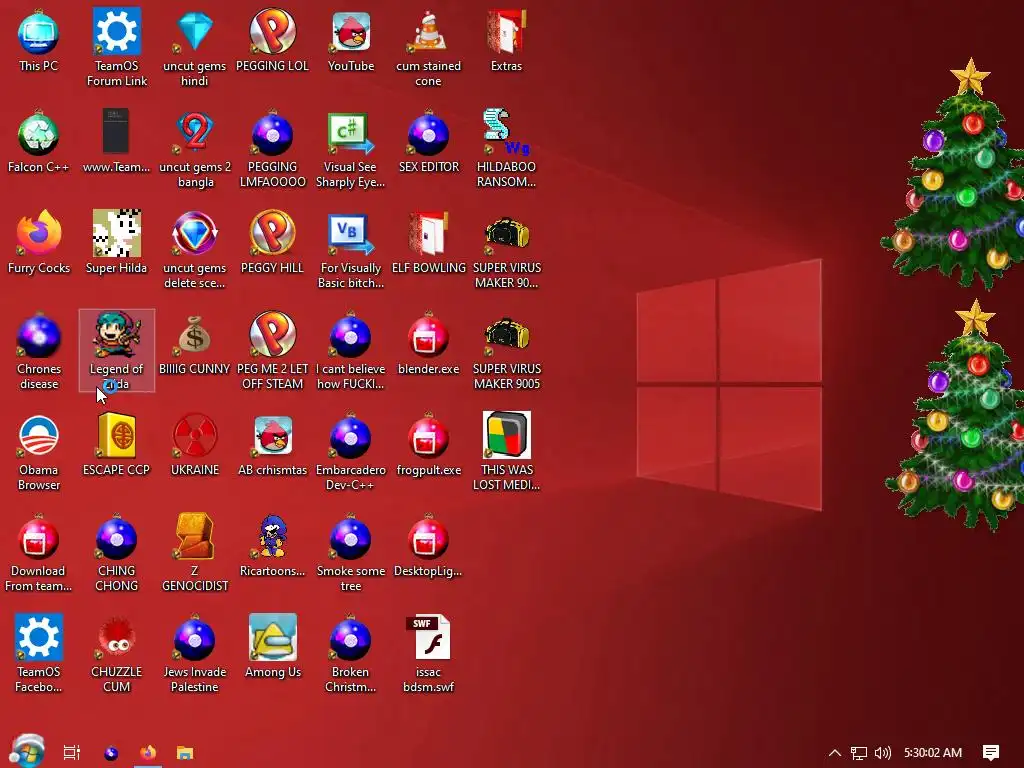1024x768 pixels.
Task: Select the THIS WAS LOST MEDI... icon
Action: (506, 452)
